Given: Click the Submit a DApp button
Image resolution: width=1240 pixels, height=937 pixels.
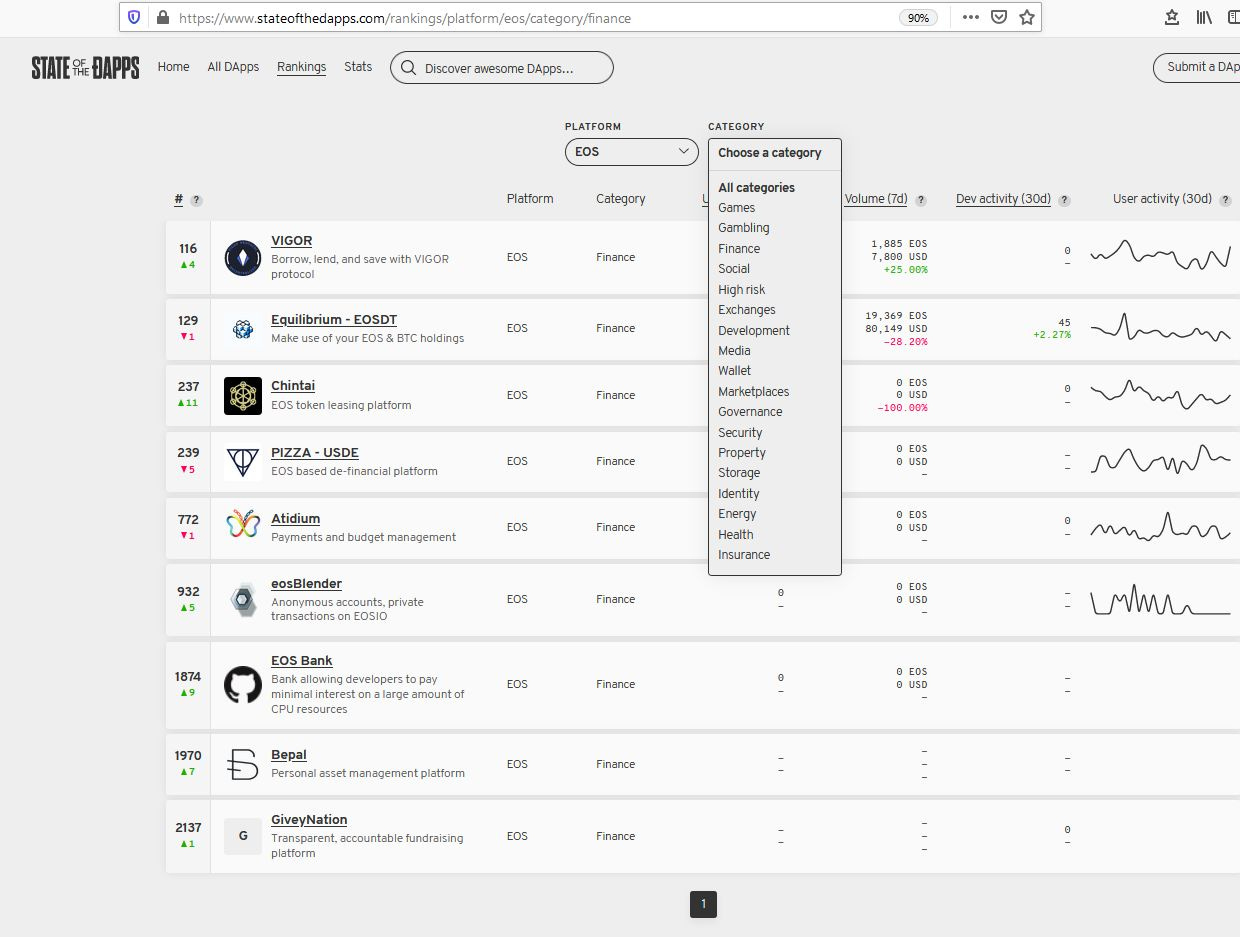Looking at the screenshot, I should pyautogui.click(x=1197, y=67).
